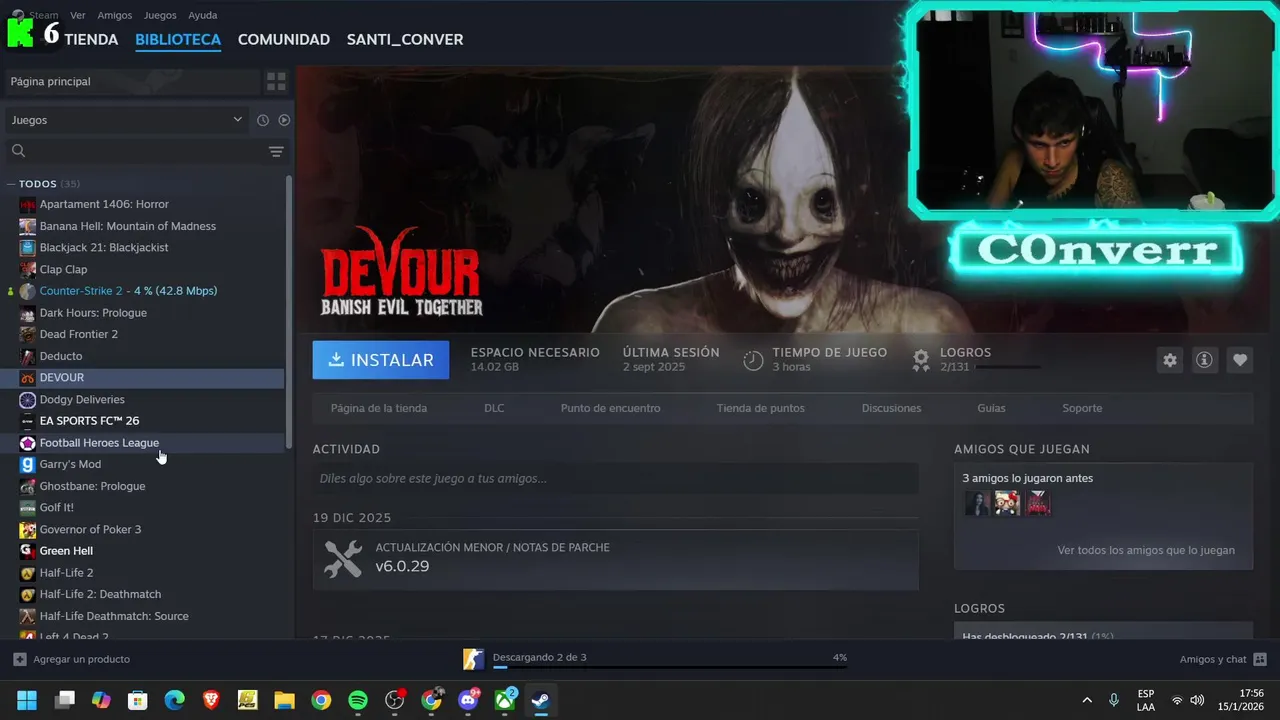The image size is (1280, 720).
Task: Click the 'Diles algo sobre este juego' field
Action: click(x=615, y=478)
